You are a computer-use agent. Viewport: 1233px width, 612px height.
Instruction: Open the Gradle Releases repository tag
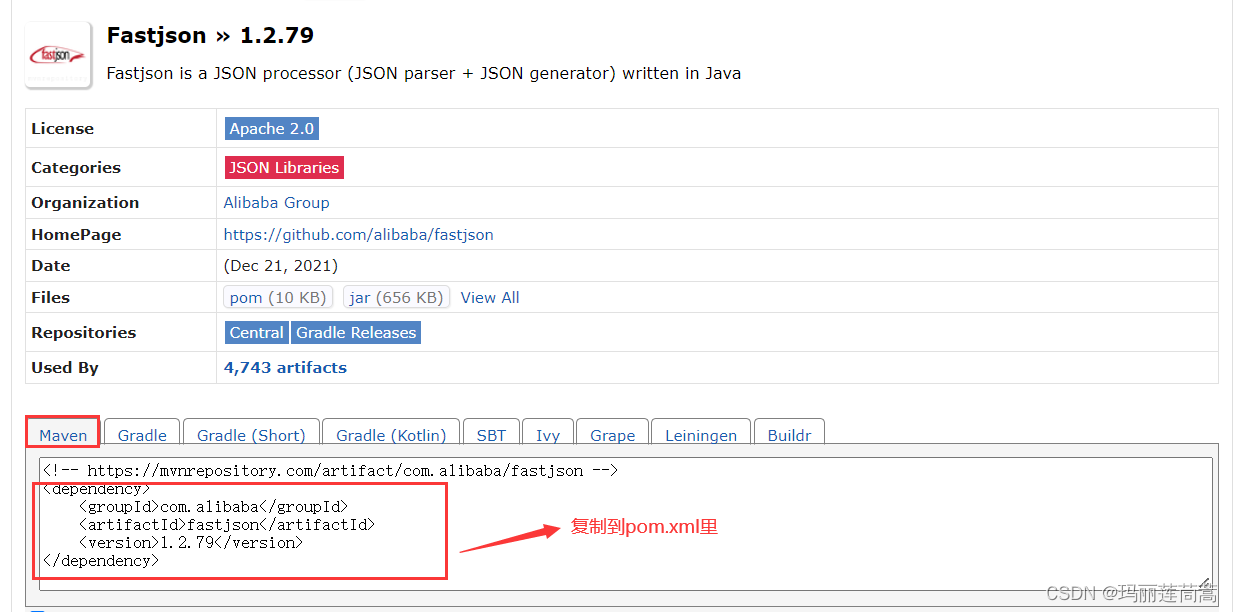click(356, 332)
